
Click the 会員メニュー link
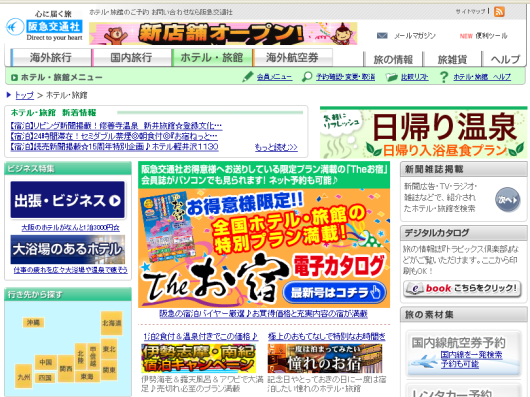274,77
